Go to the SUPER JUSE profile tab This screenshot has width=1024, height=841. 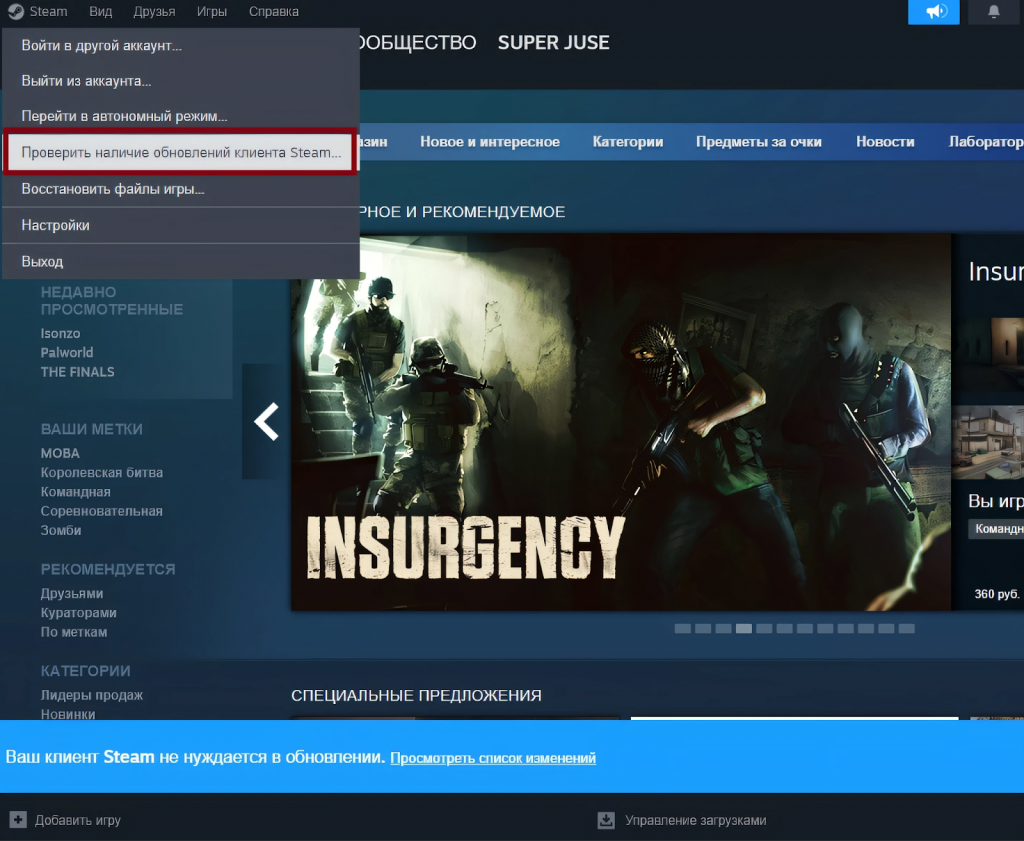tap(553, 43)
